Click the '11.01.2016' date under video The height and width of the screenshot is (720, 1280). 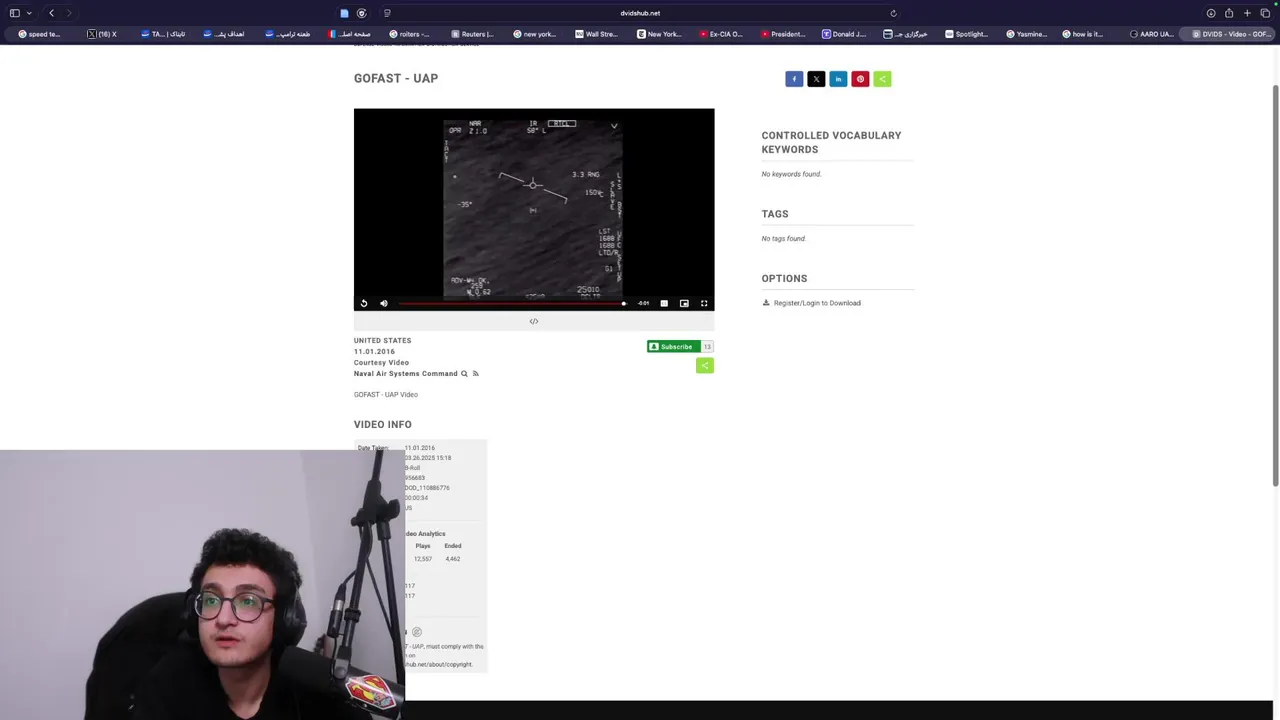374,352
